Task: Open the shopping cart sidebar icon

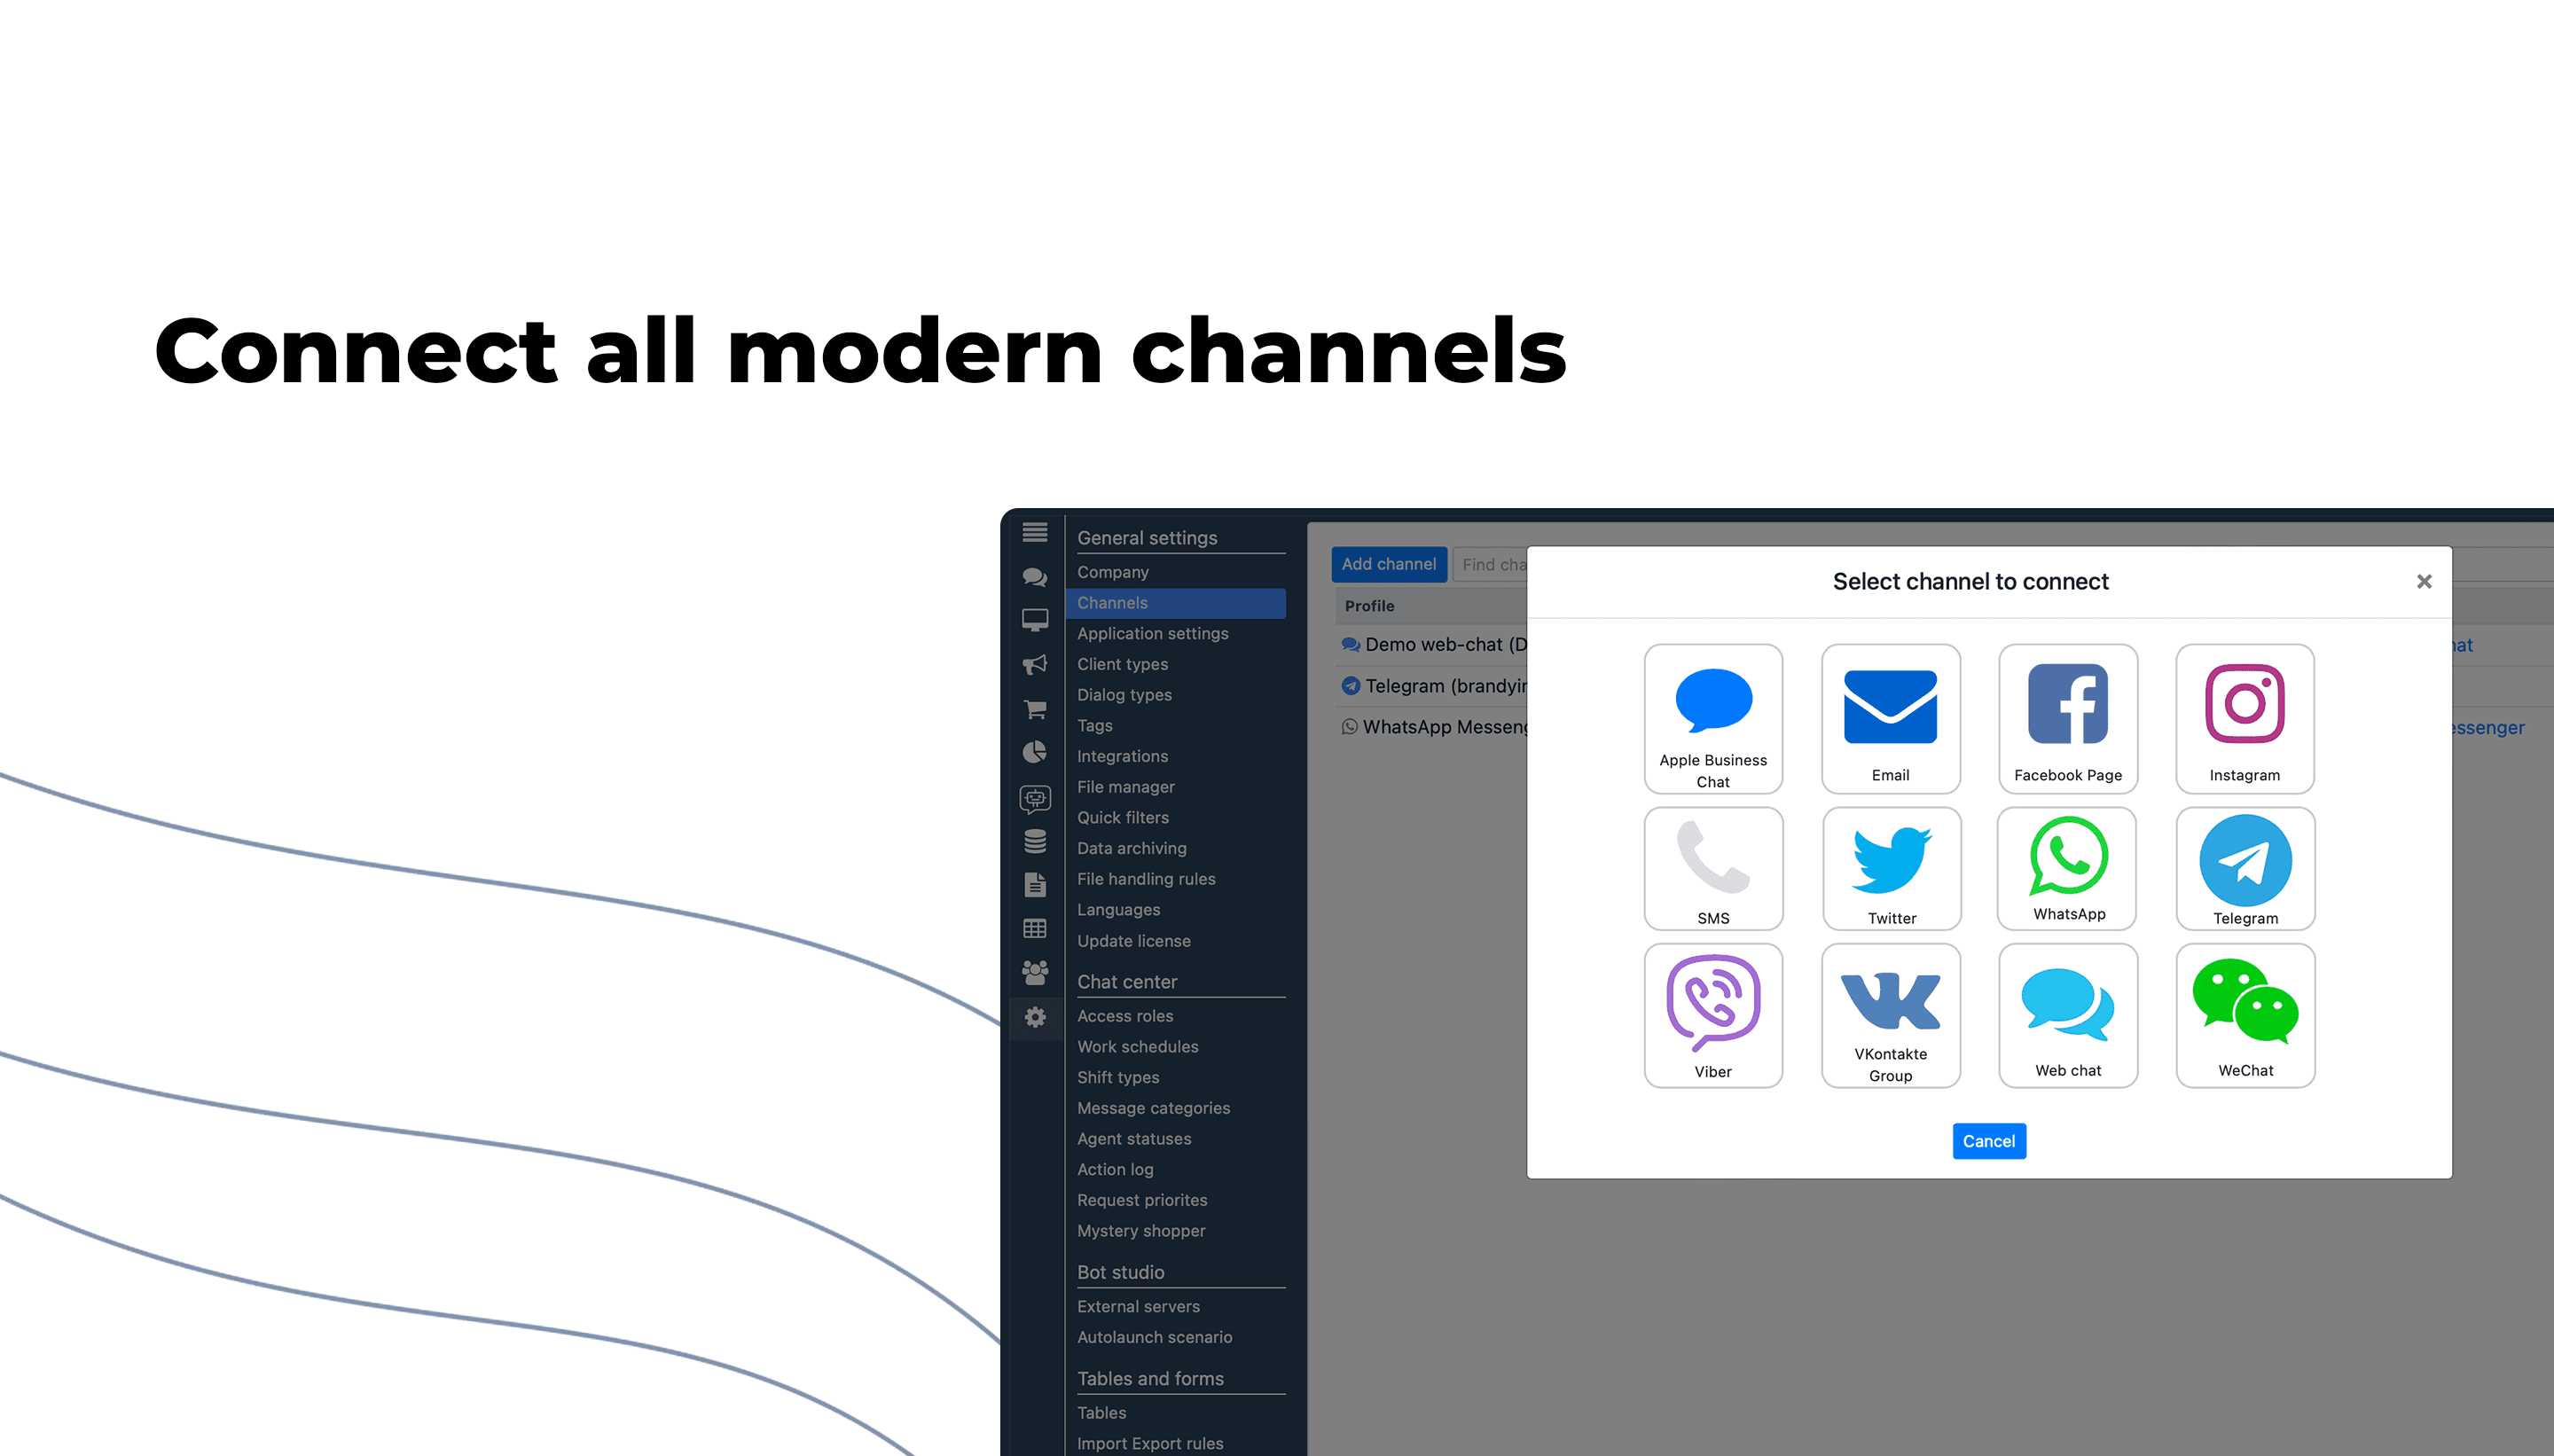Action: 1035,709
